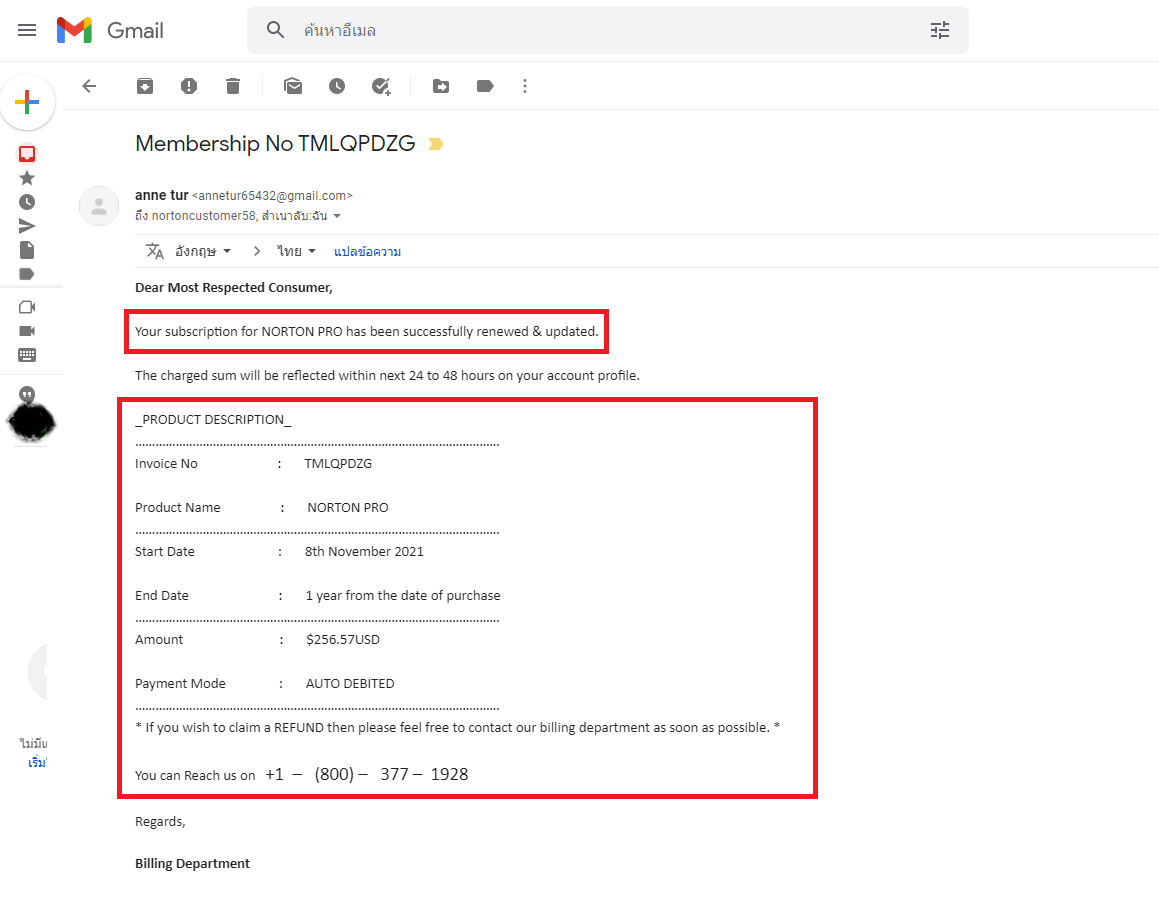Start a new meeting icon

[27, 307]
